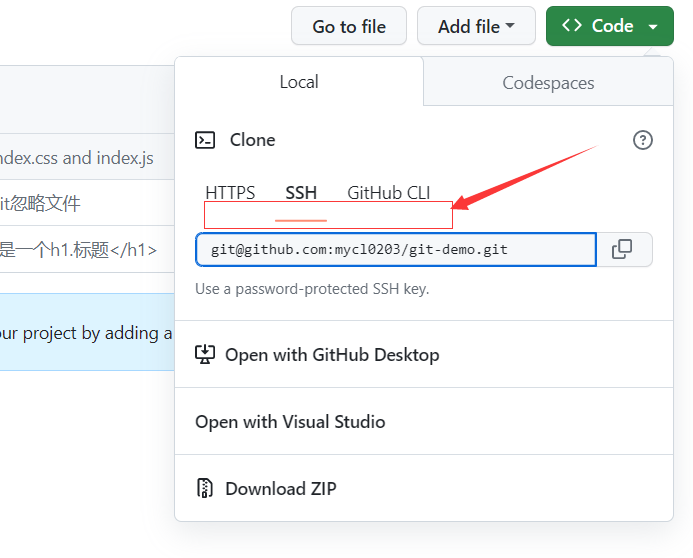Select the HTTPS clone option
The width and height of the screenshot is (693, 558).
[x=230, y=193]
